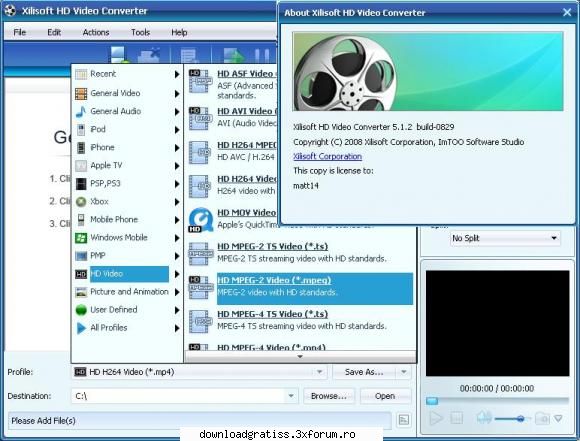
Task: Choose the HD H264 MPEG profile icon
Action: tap(200, 152)
